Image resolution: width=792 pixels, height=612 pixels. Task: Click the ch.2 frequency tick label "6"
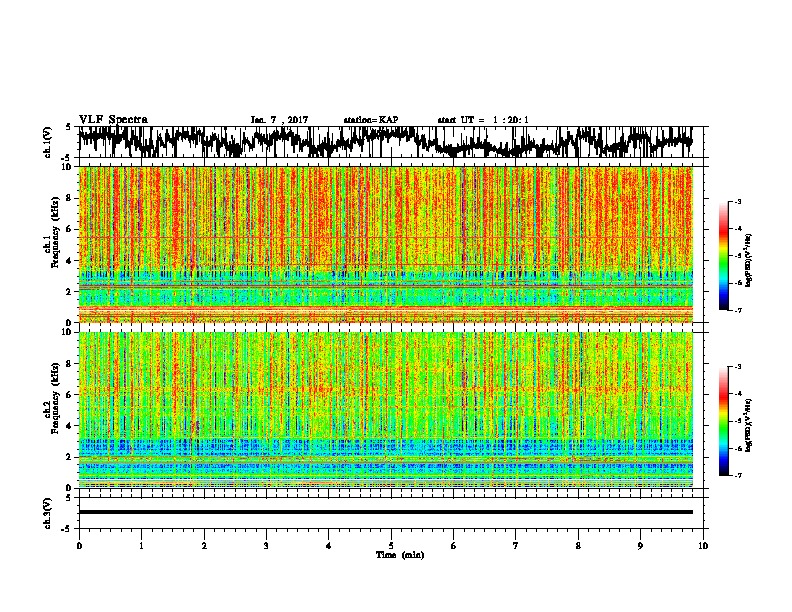70,395
